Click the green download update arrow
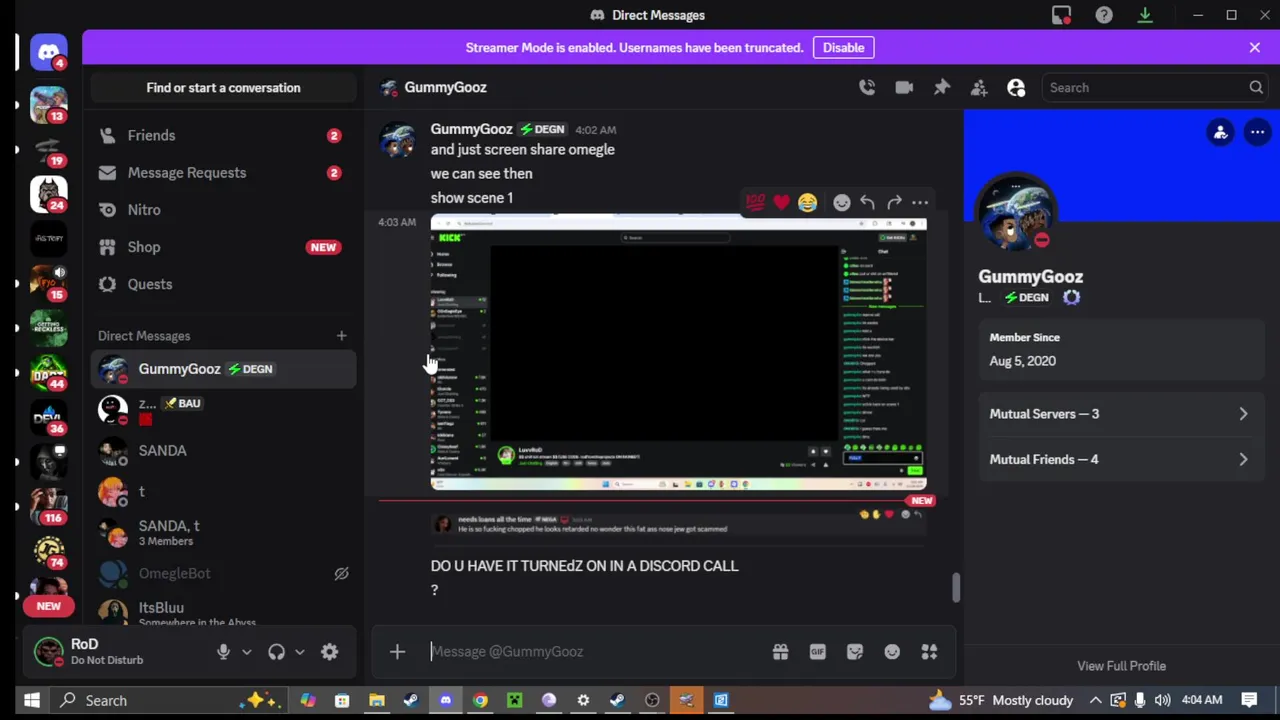This screenshot has width=1280, height=720. [1145, 15]
